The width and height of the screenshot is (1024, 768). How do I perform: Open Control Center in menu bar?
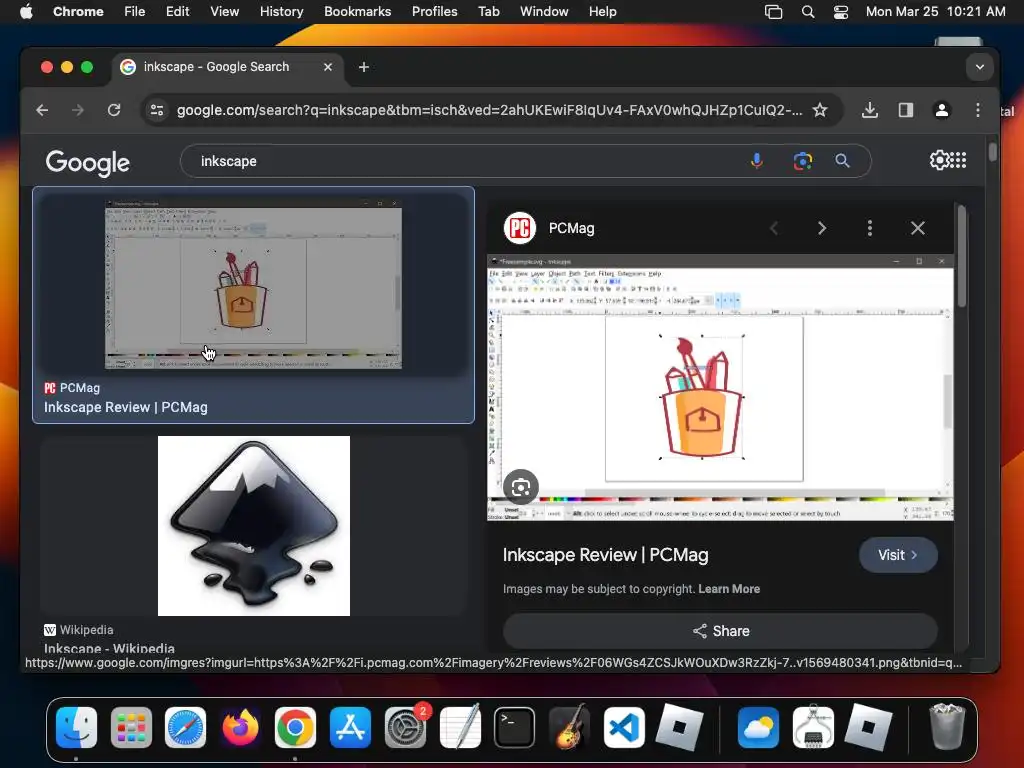840,11
